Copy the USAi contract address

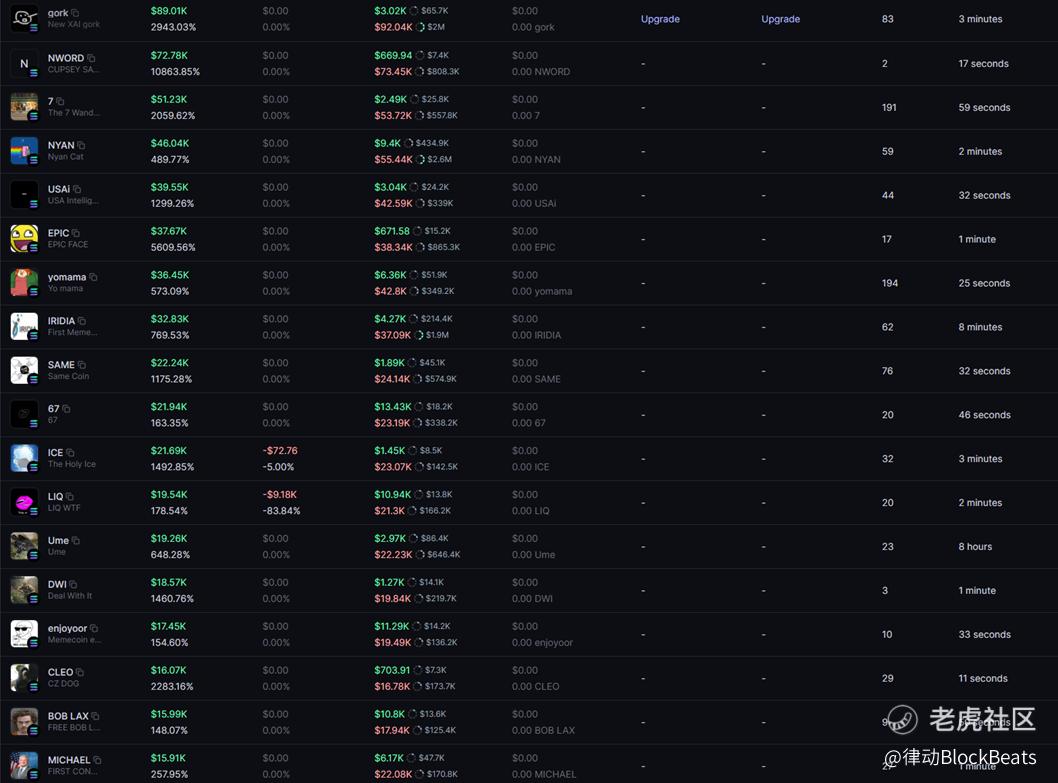point(77,189)
